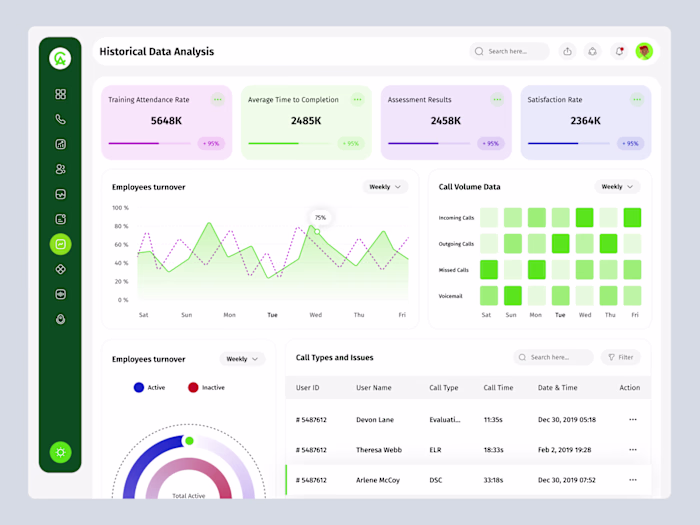Open the green settings gear button
The image size is (700, 525).
click(60, 452)
